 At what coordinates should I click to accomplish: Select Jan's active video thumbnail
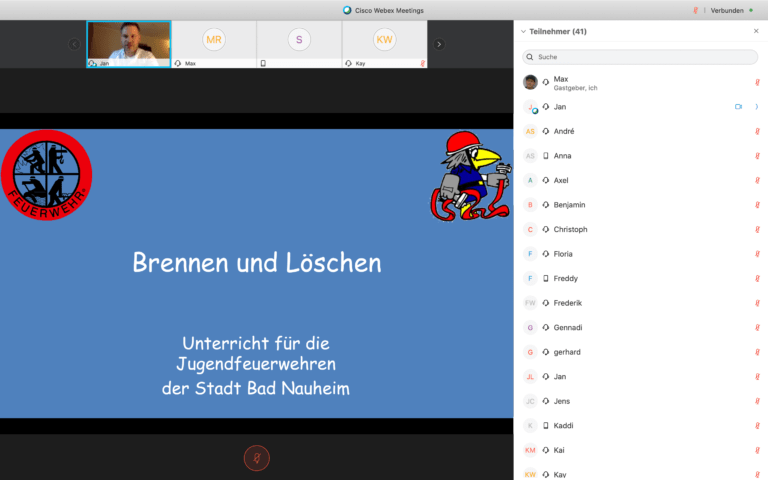[x=128, y=44]
